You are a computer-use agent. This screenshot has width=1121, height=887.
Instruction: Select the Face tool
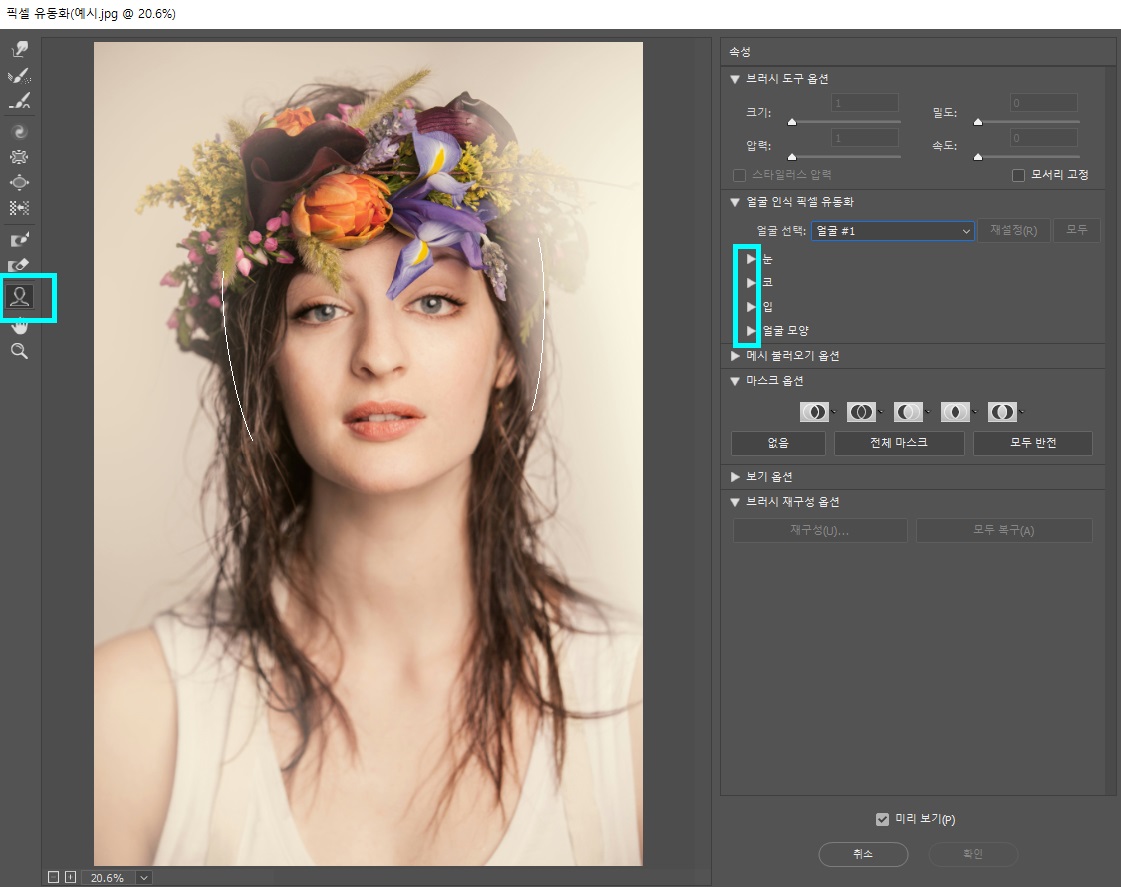click(x=19, y=296)
